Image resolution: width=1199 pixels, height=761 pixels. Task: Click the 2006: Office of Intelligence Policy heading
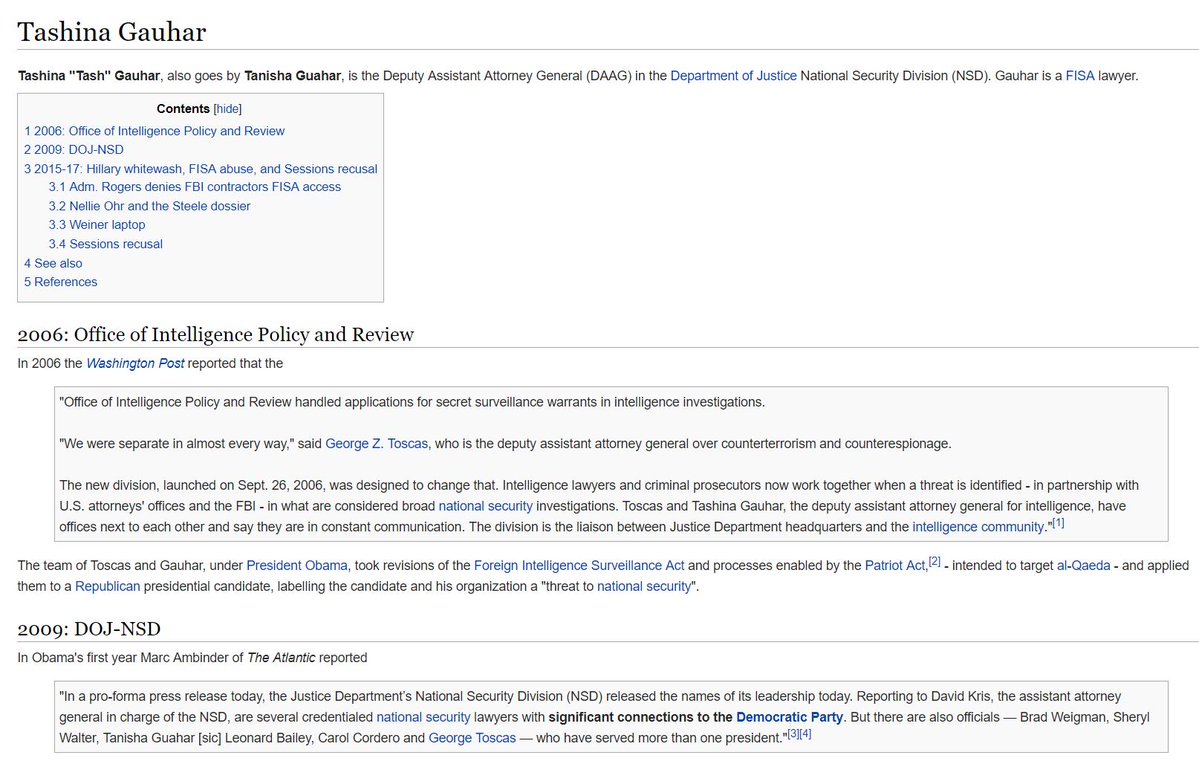point(216,335)
